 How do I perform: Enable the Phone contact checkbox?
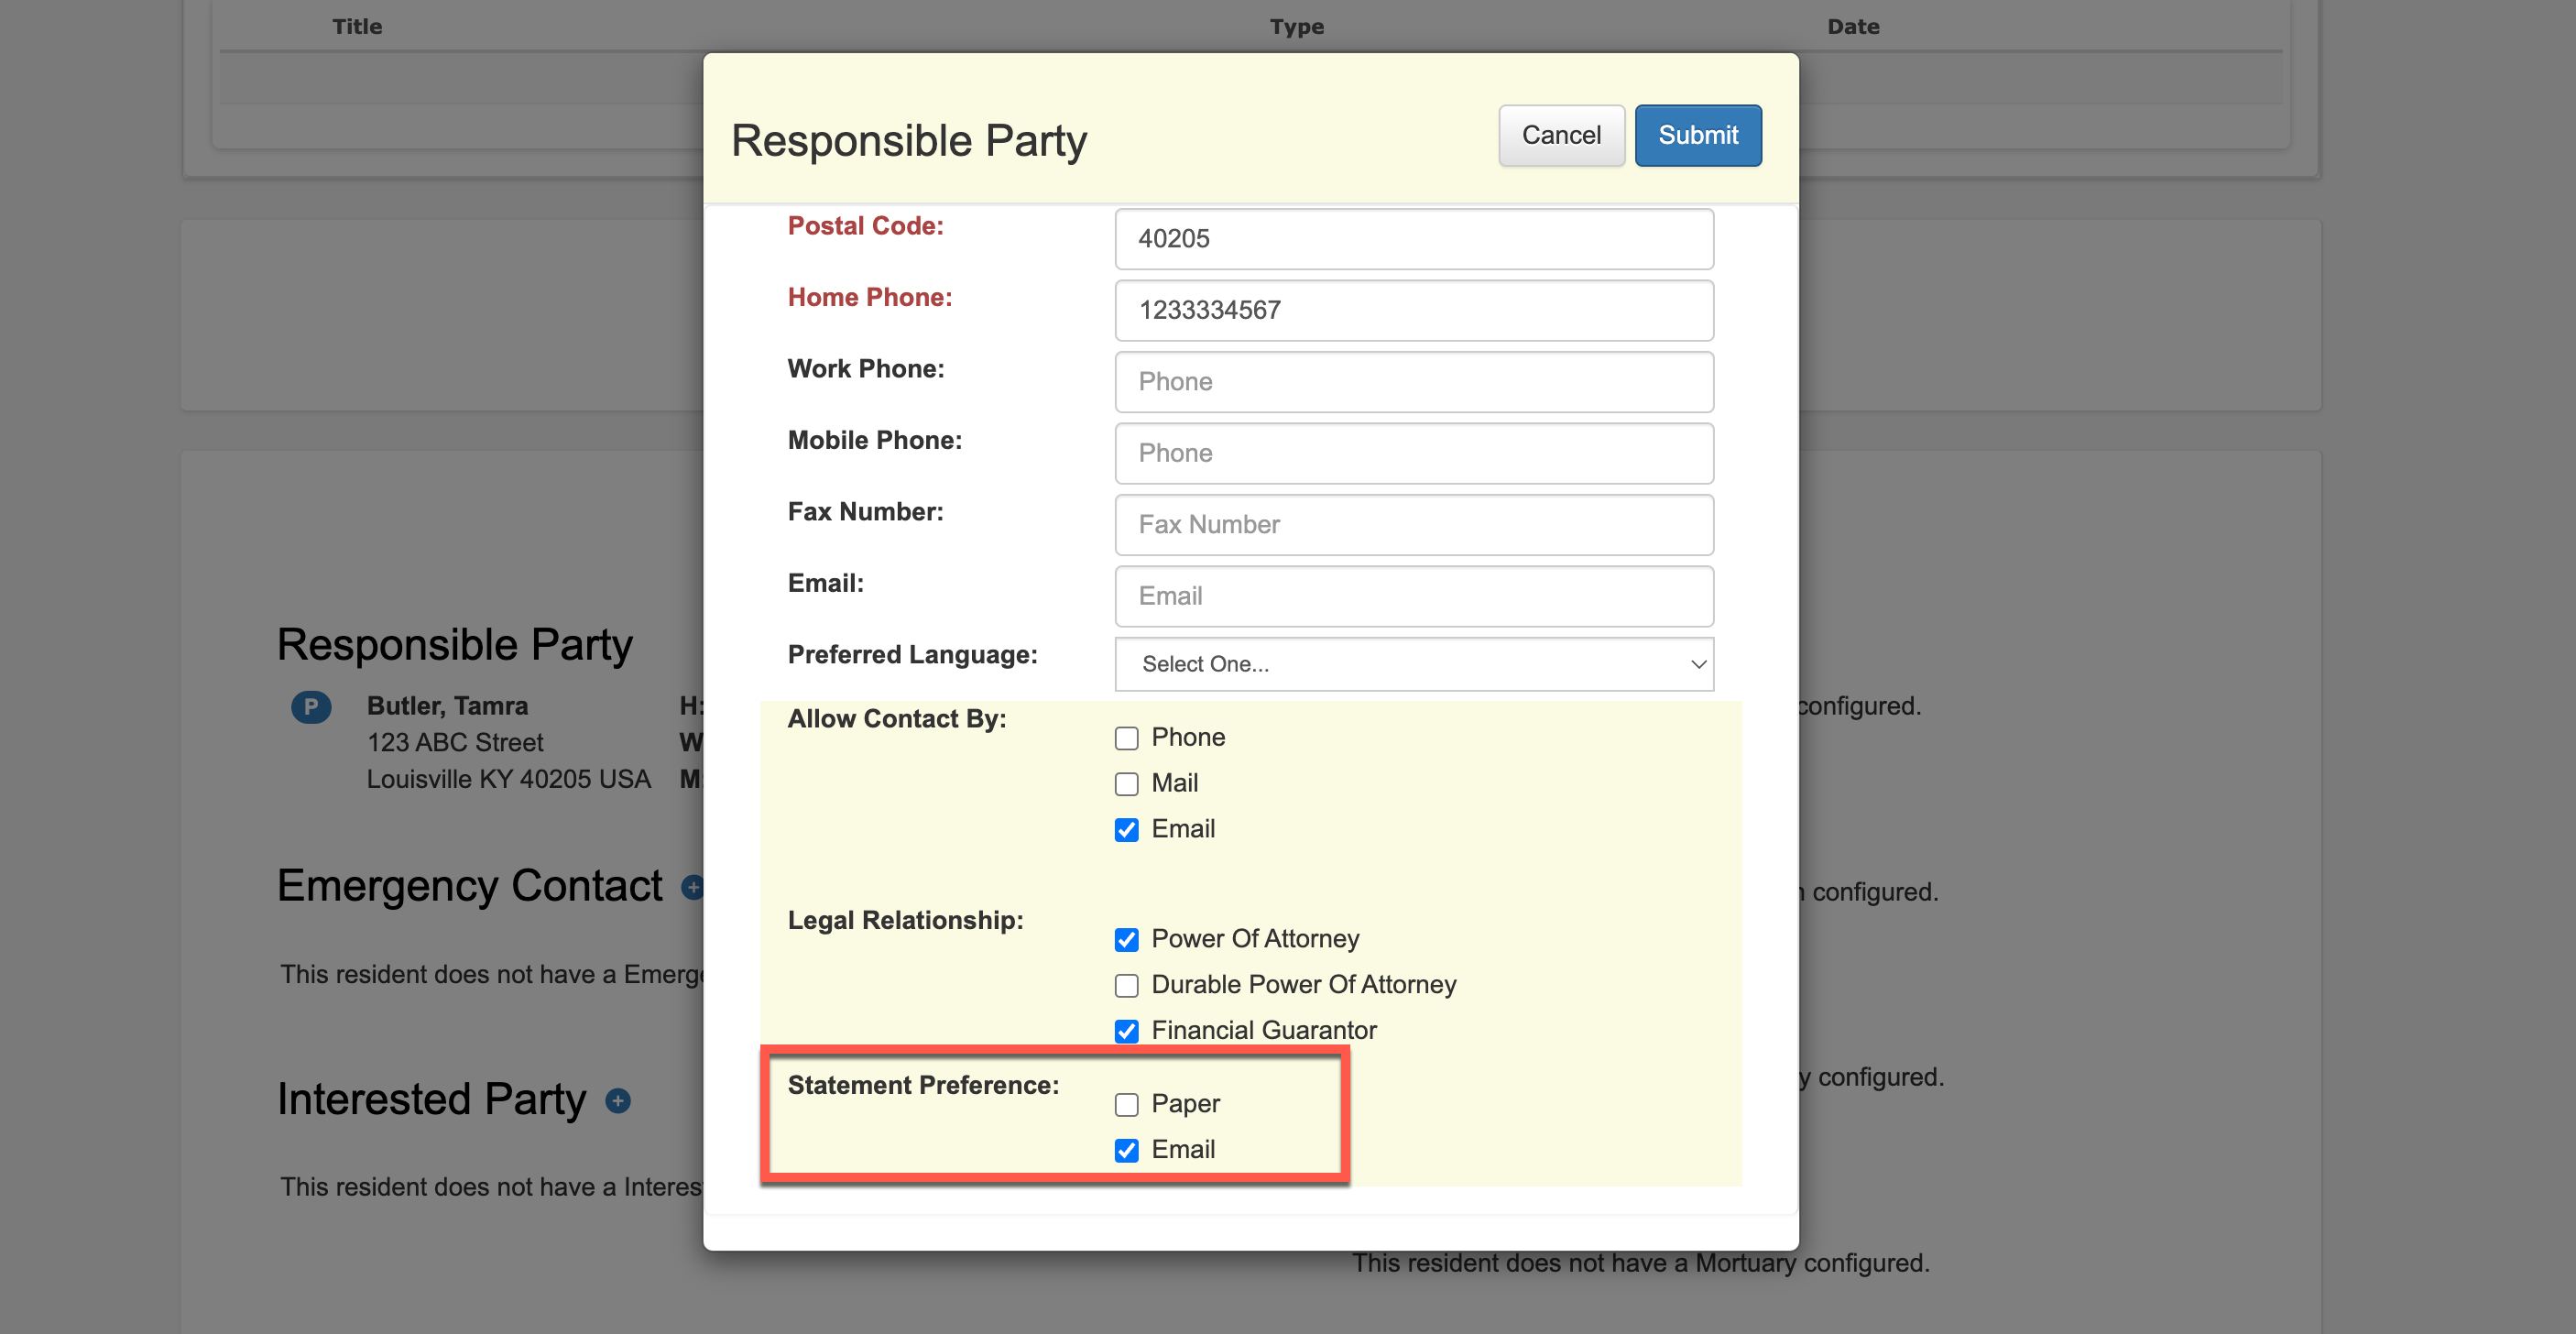(1126, 738)
